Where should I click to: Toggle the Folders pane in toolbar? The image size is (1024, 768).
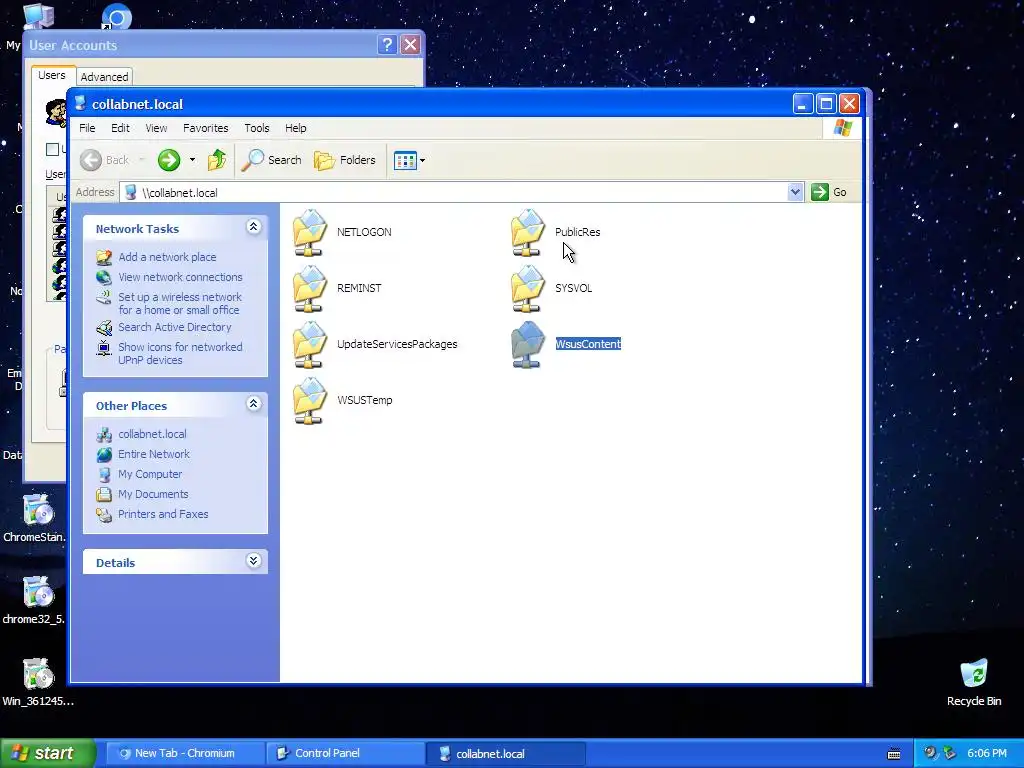coord(345,160)
